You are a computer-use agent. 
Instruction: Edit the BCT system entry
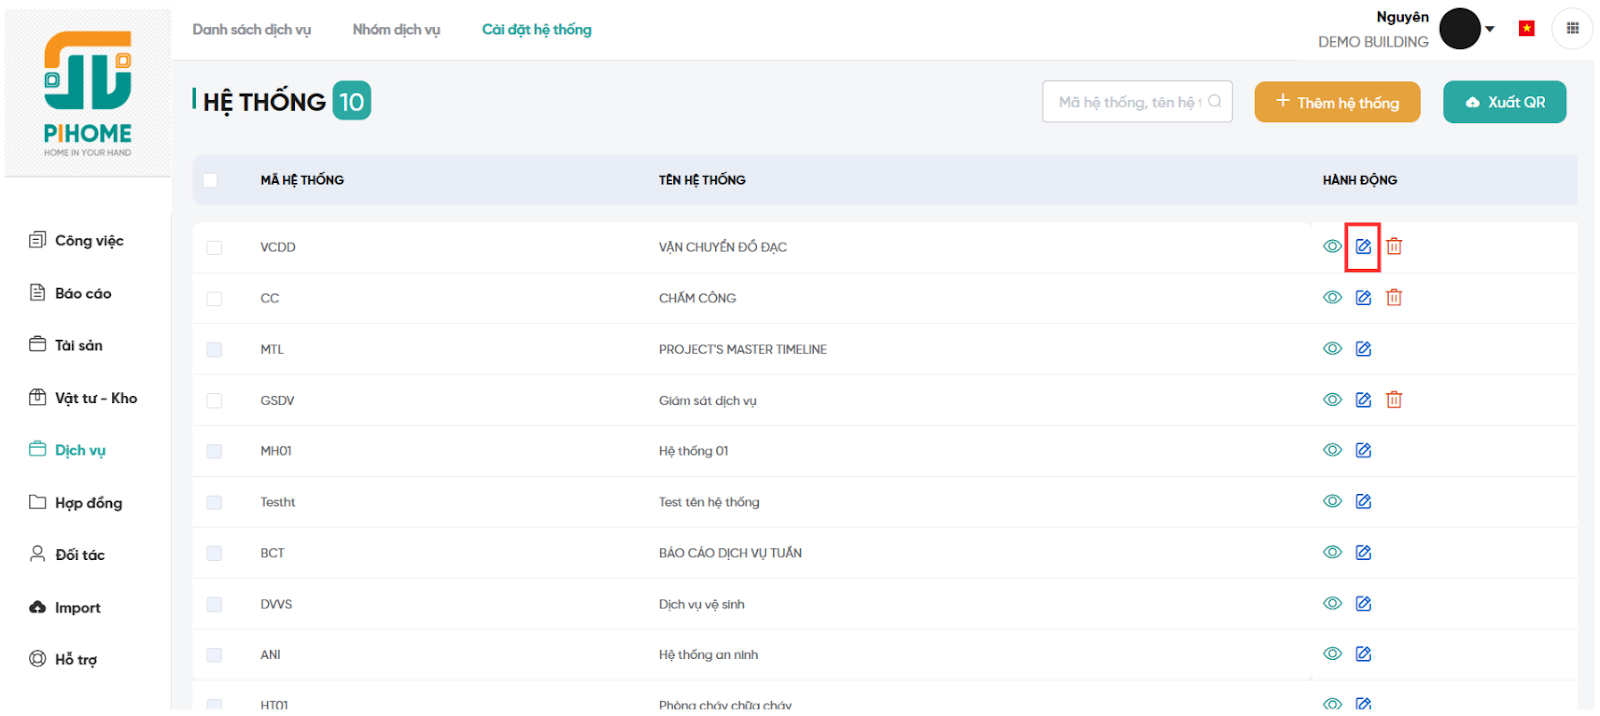[1363, 553]
